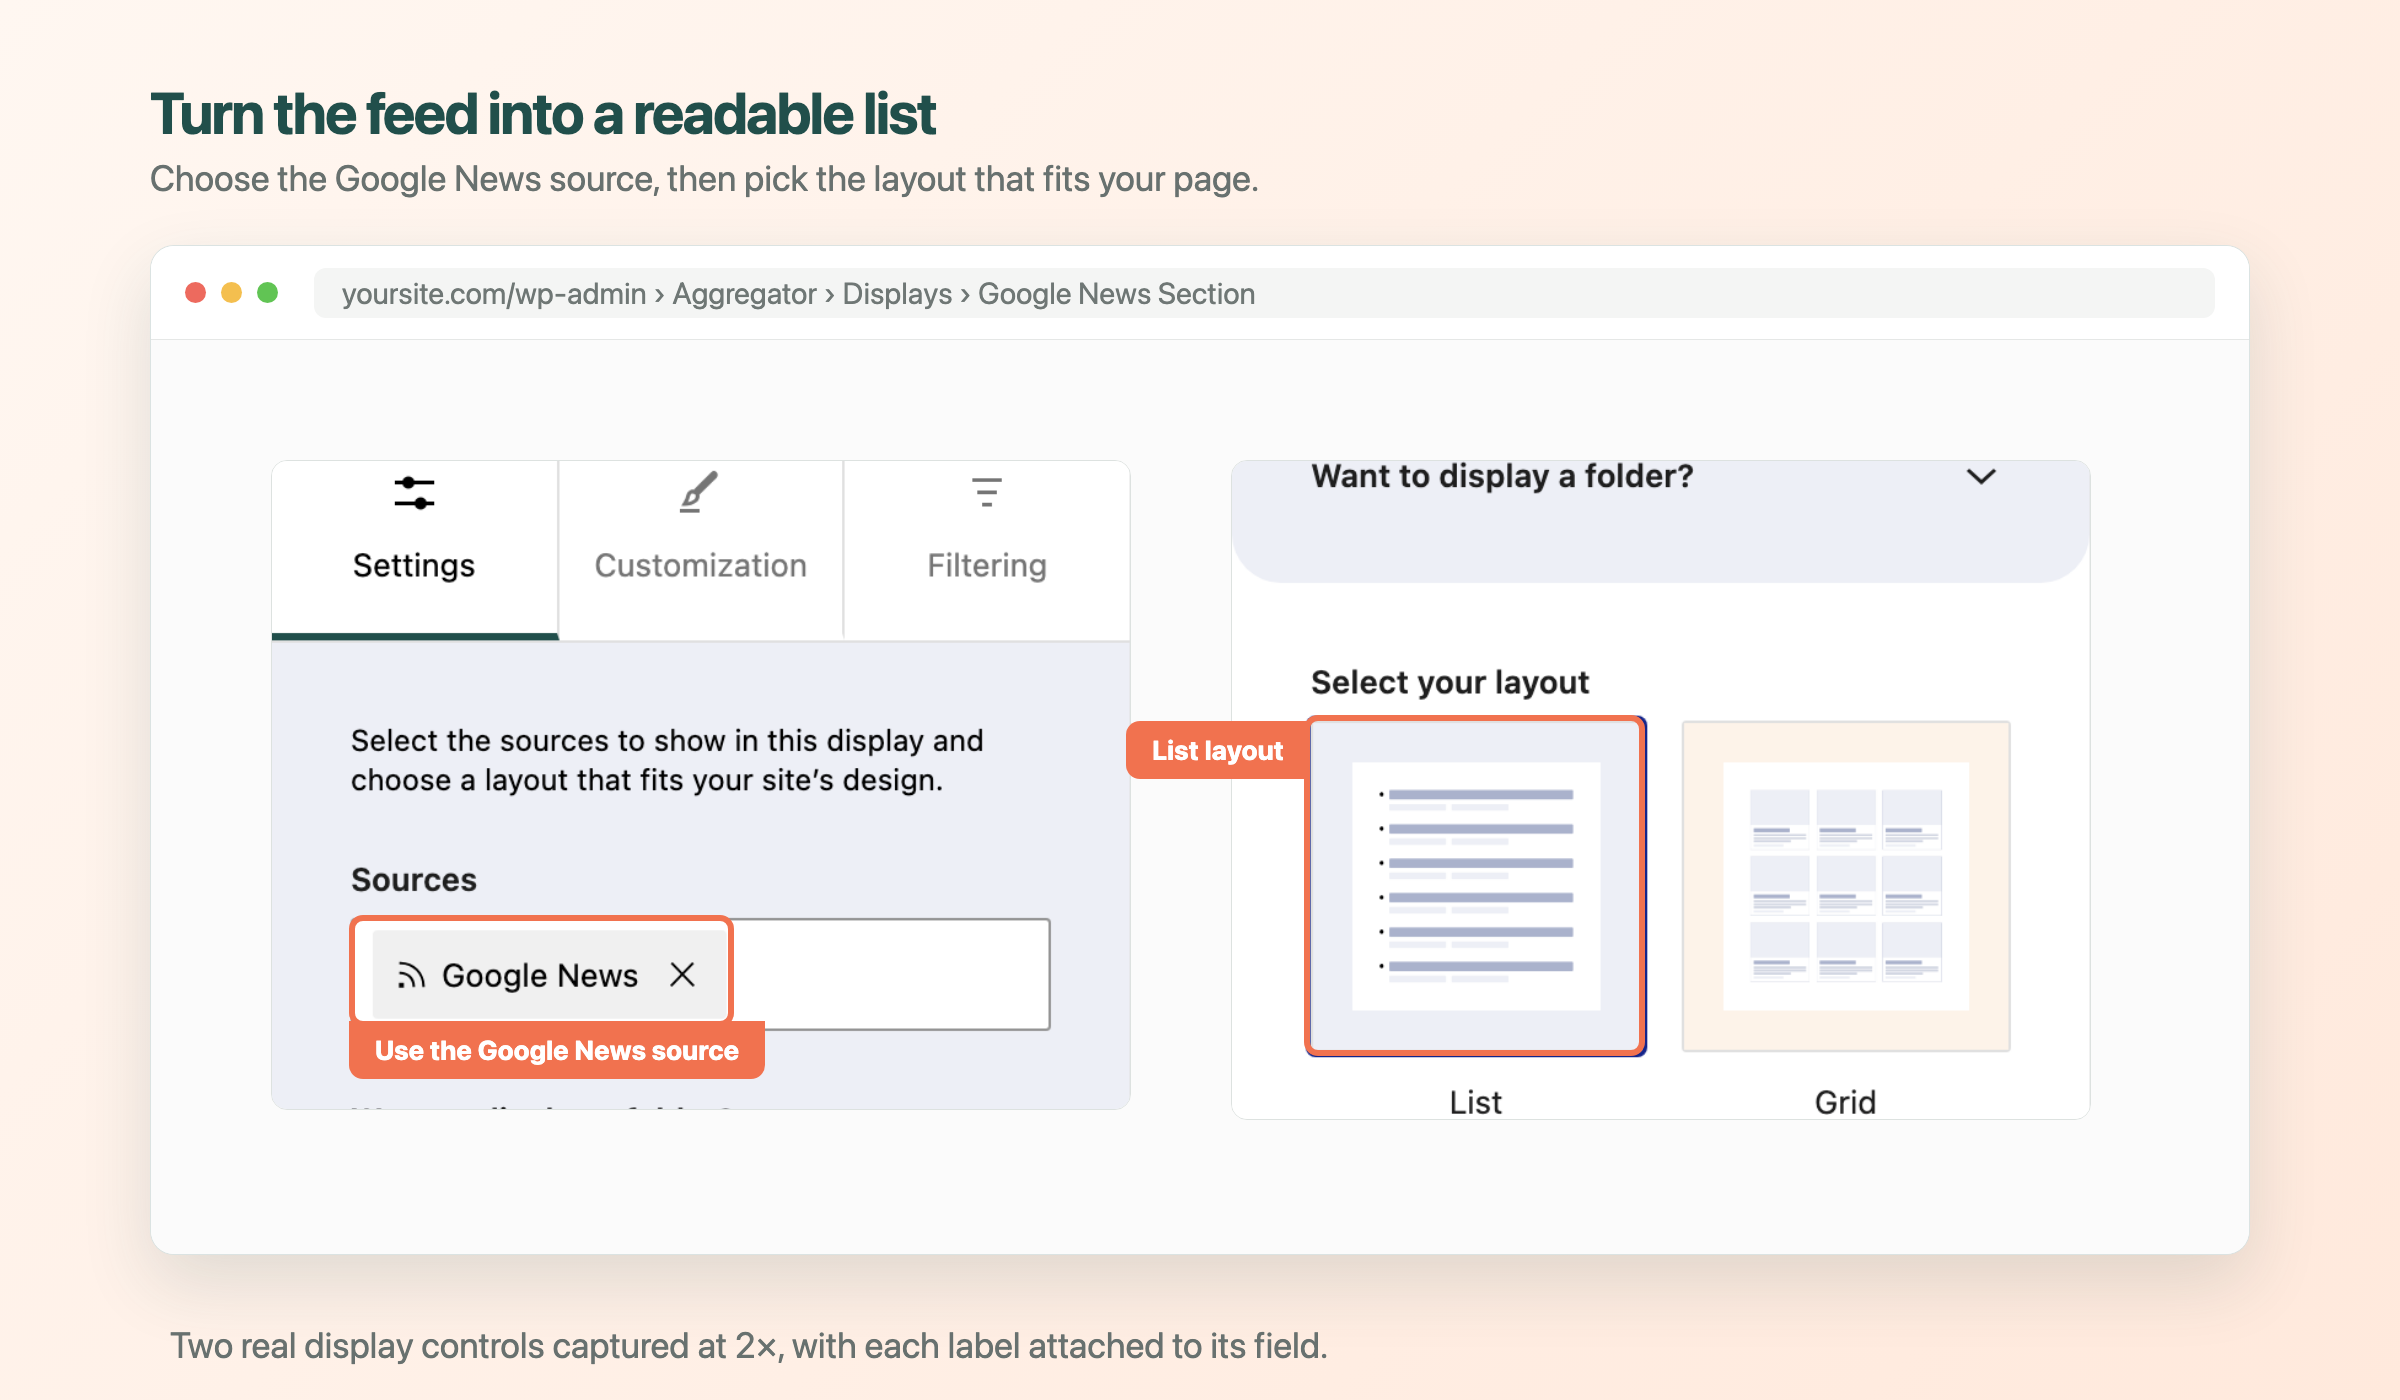Switch to the Customization tab
This screenshot has height=1400, width=2400.
[700, 549]
